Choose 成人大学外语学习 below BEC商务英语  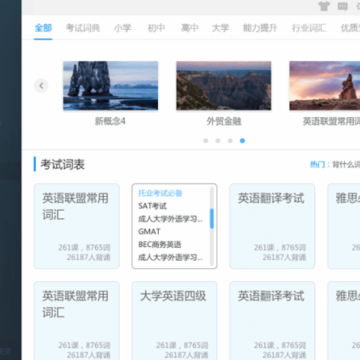(170, 257)
